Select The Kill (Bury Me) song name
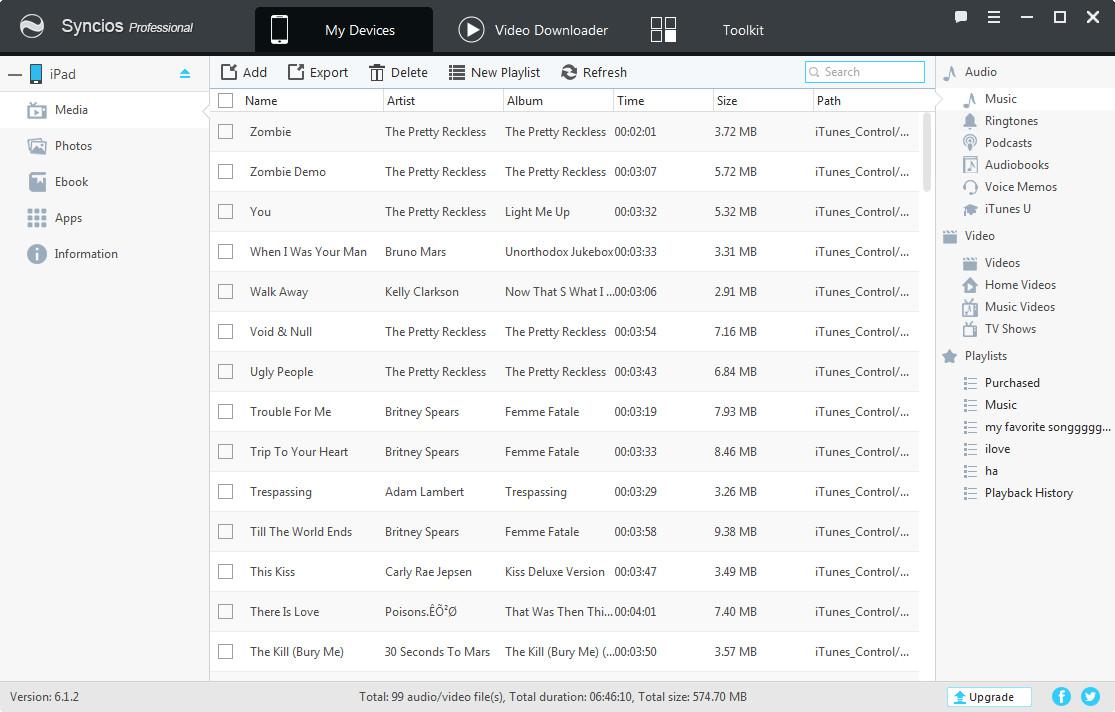1115x712 pixels. point(297,652)
